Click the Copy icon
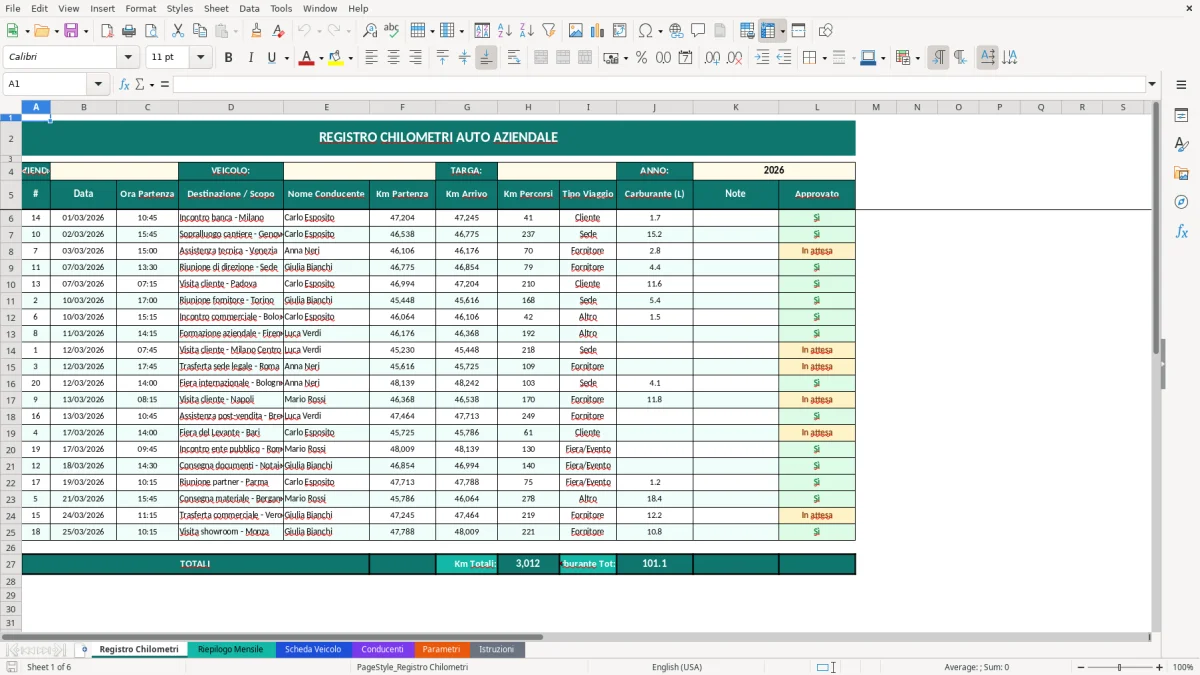1200x675 pixels. tap(198, 31)
